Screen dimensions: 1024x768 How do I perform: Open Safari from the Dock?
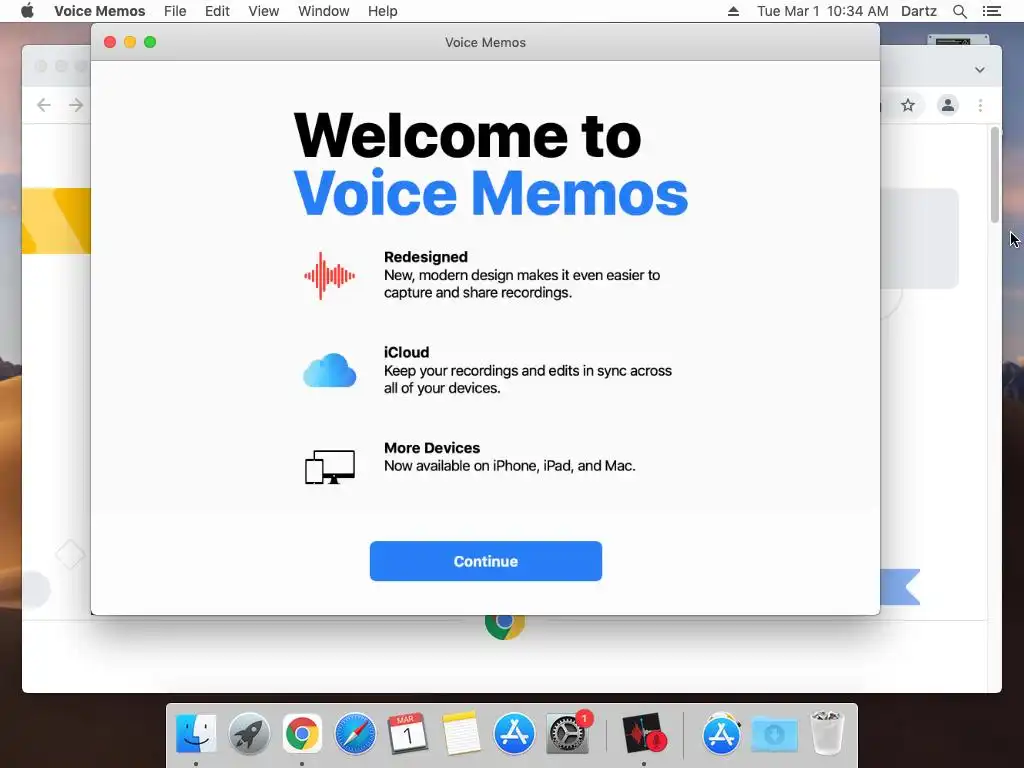(355, 733)
